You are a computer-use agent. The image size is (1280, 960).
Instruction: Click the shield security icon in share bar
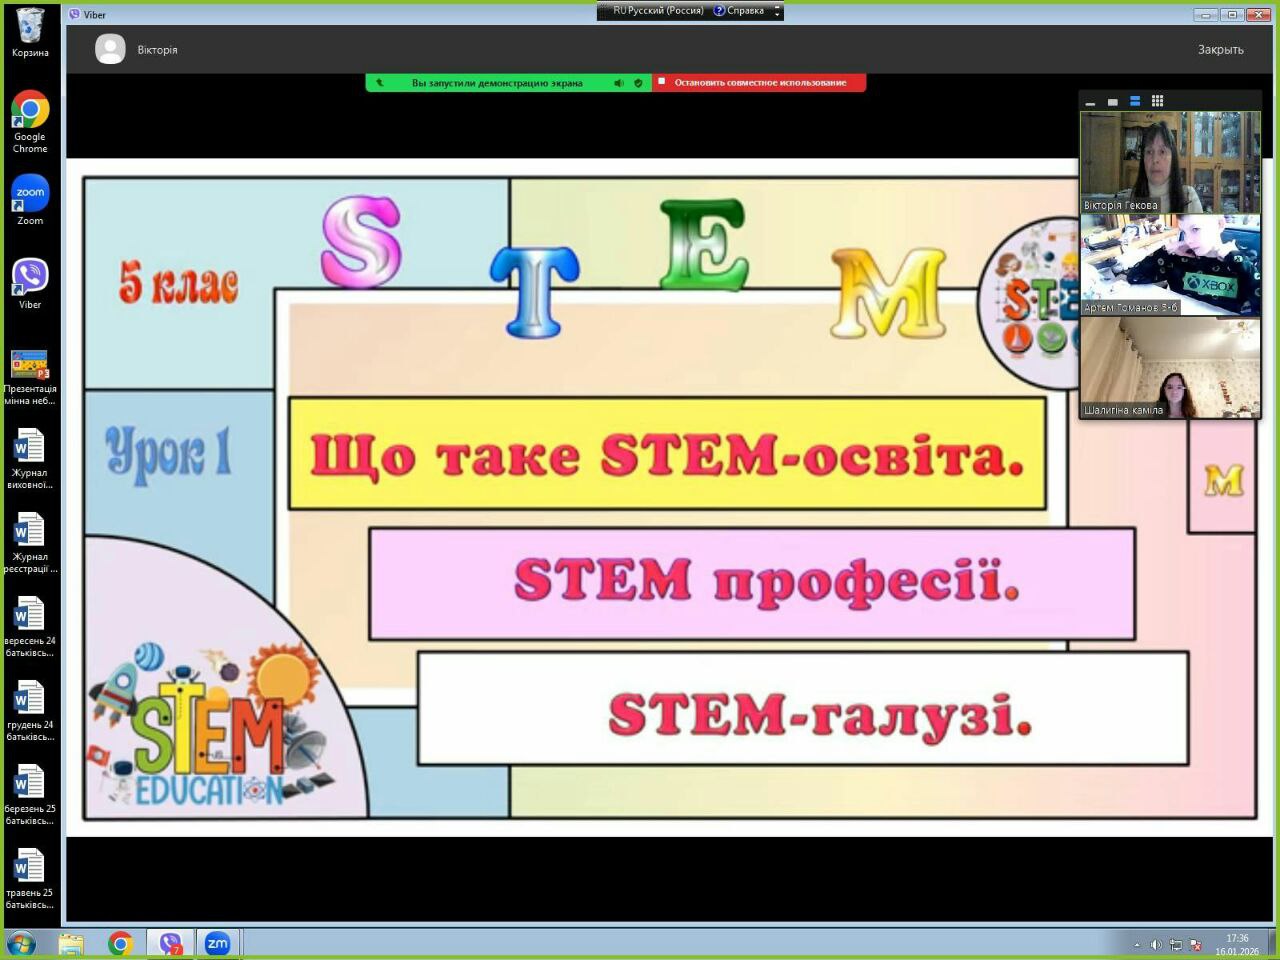(638, 83)
